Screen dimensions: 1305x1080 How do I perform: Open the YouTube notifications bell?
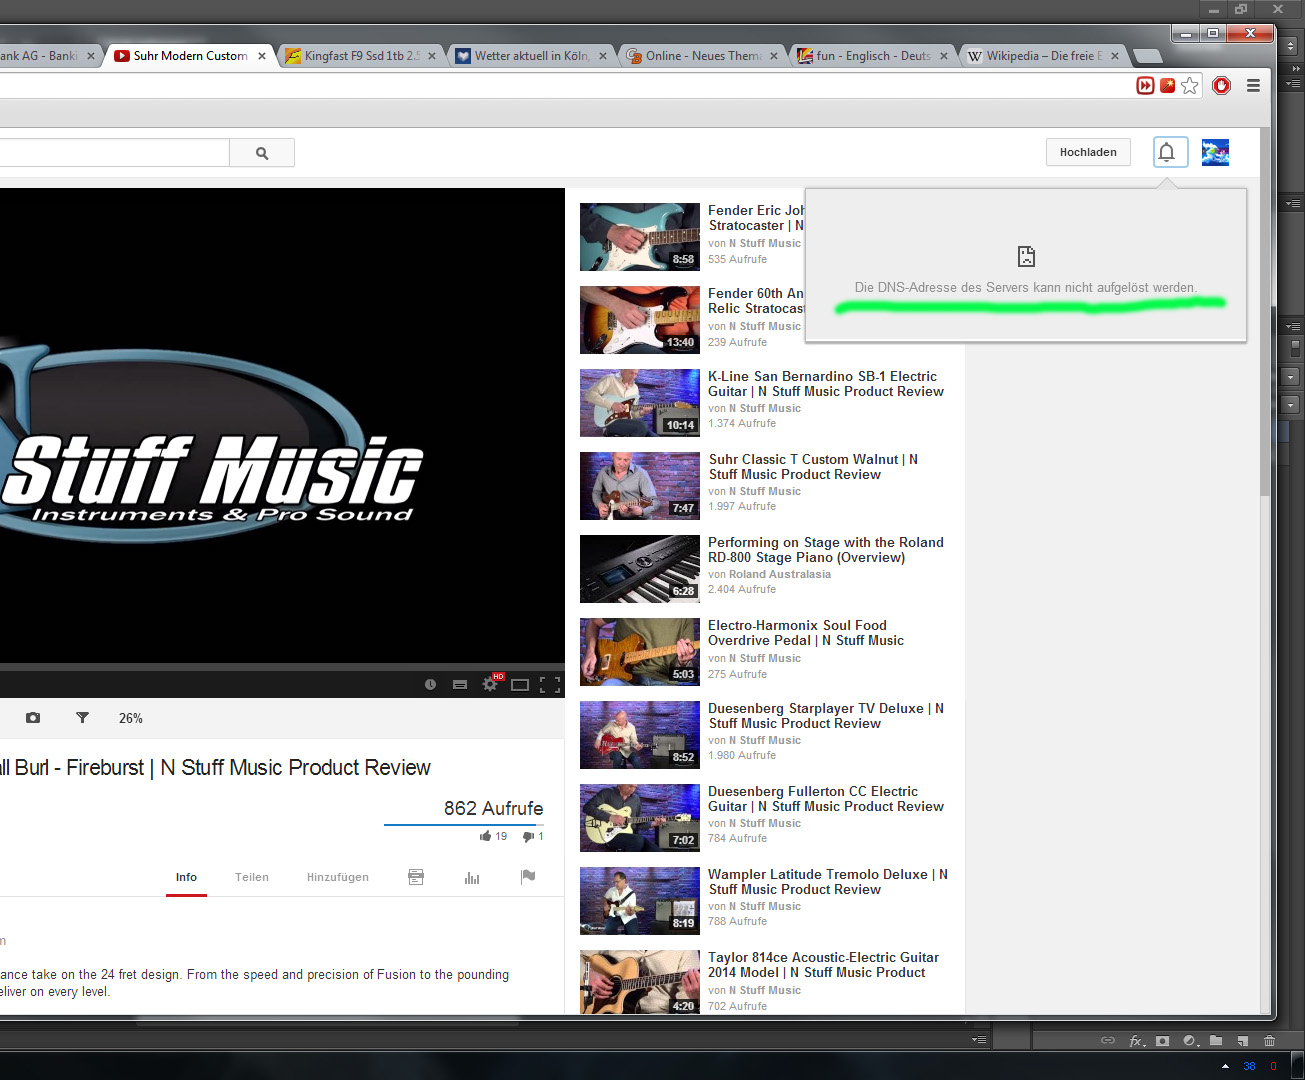[1167, 152]
